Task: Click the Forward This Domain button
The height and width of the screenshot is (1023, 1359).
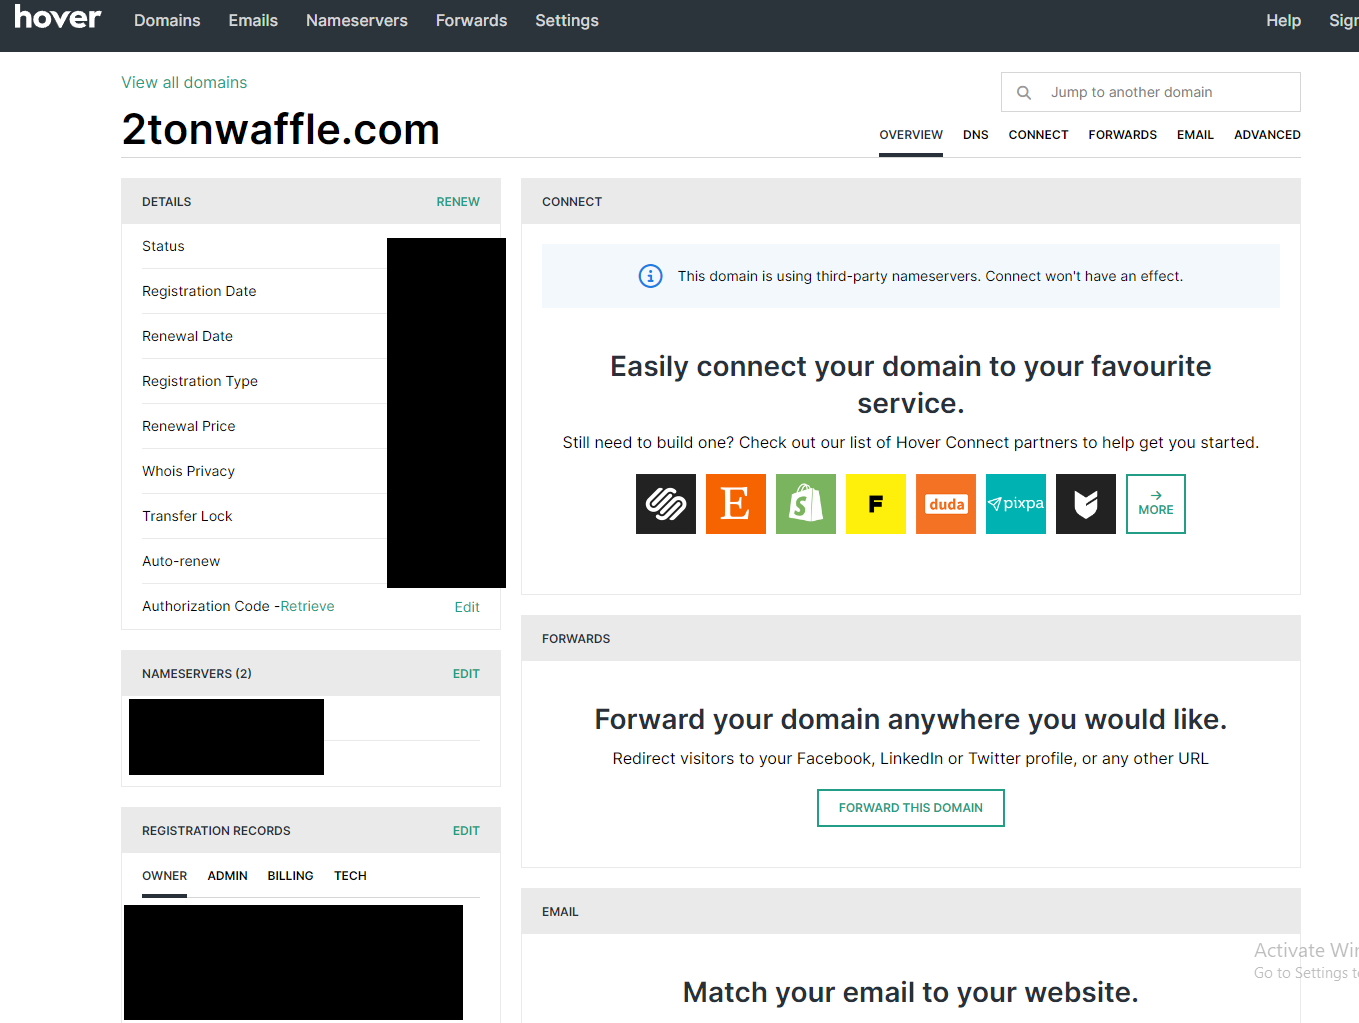Action: [x=910, y=808]
